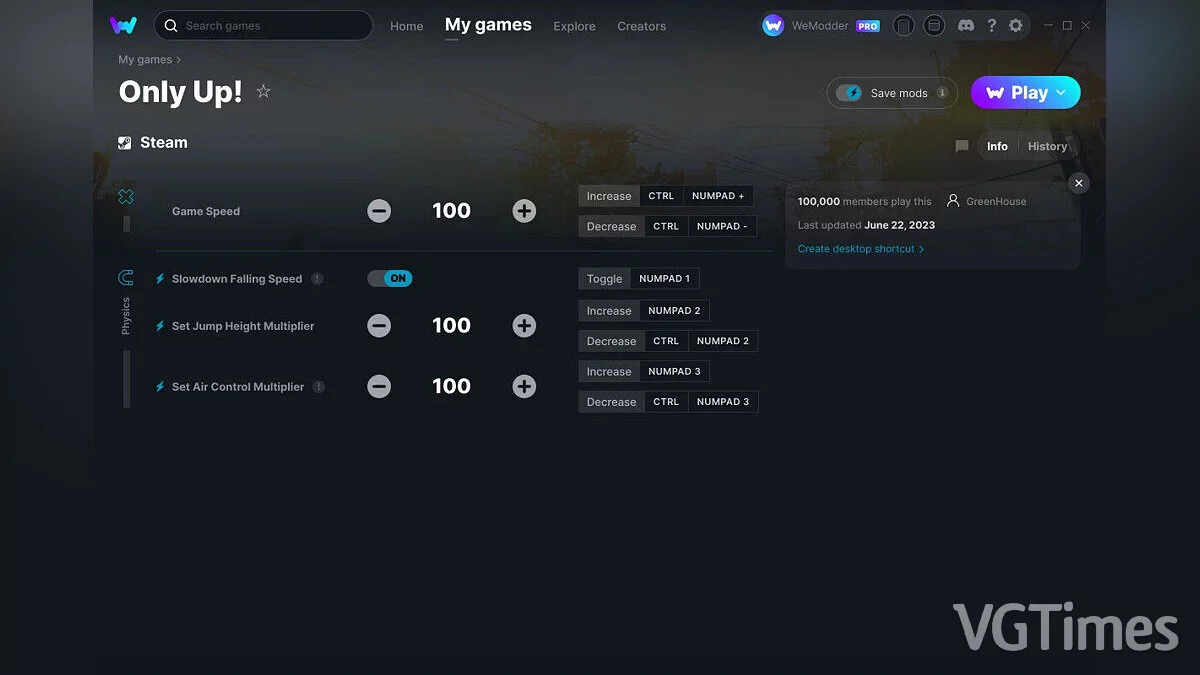Click the NUMPAD 1 hotkey box
This screenshot has height=675, width=1200.
coord(664,279)
